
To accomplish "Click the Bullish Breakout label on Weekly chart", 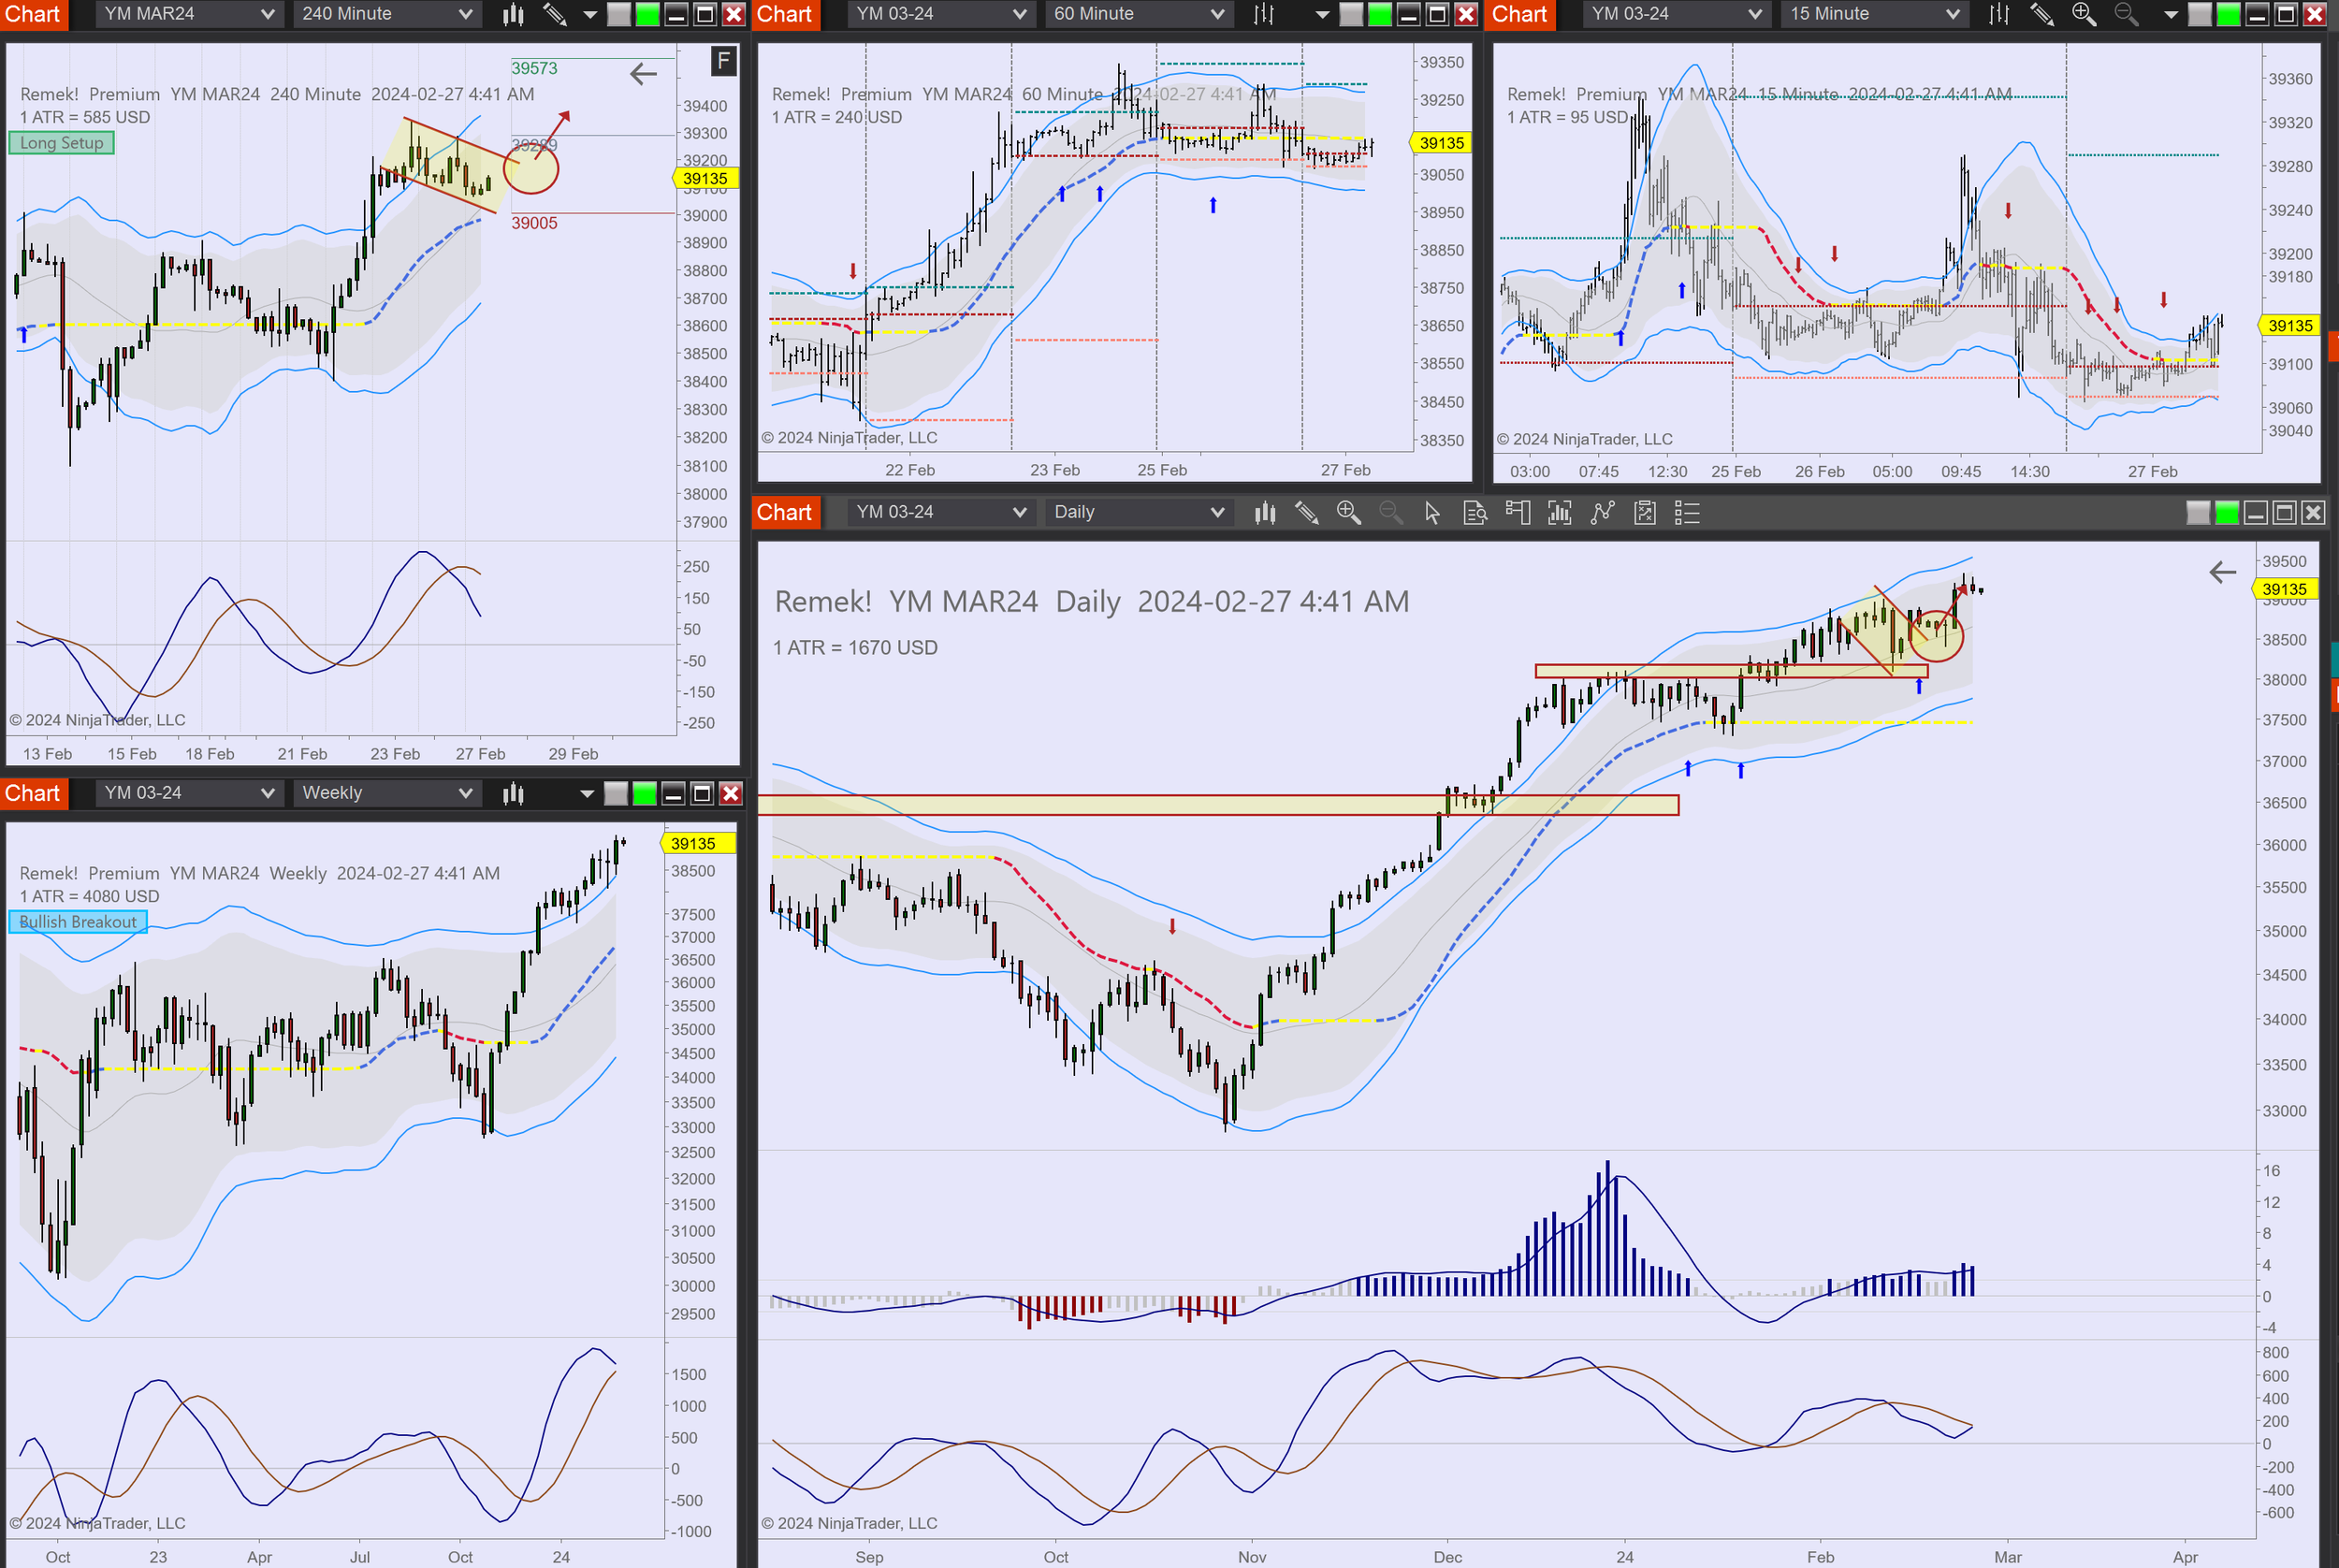I will click(x=78, y=922).
